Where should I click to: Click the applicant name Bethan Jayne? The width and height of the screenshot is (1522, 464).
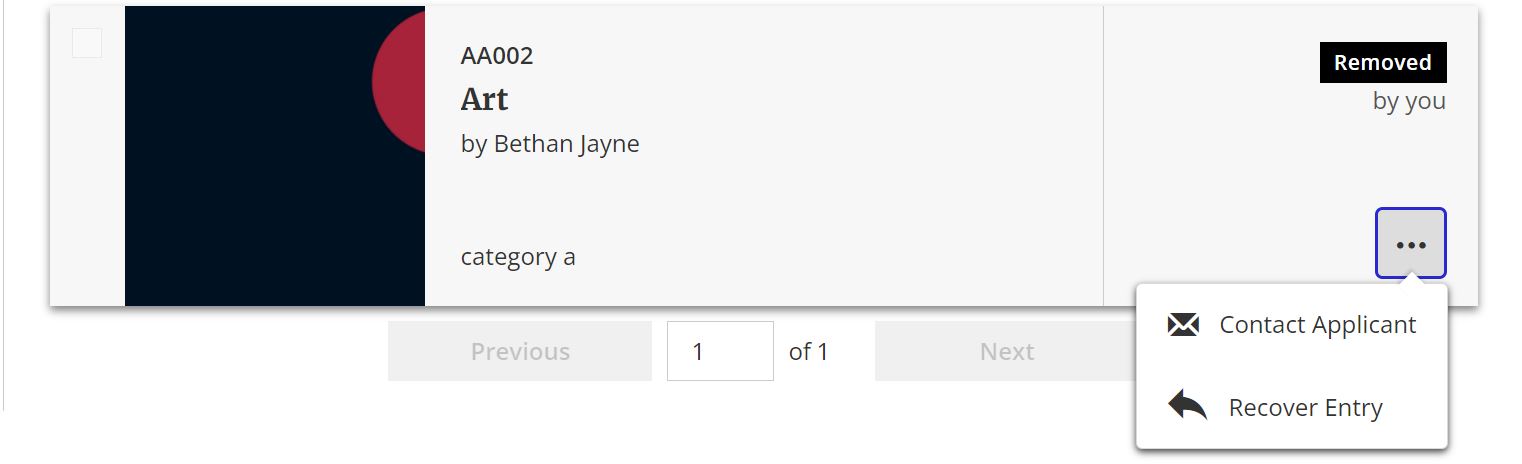coord(567,144)
